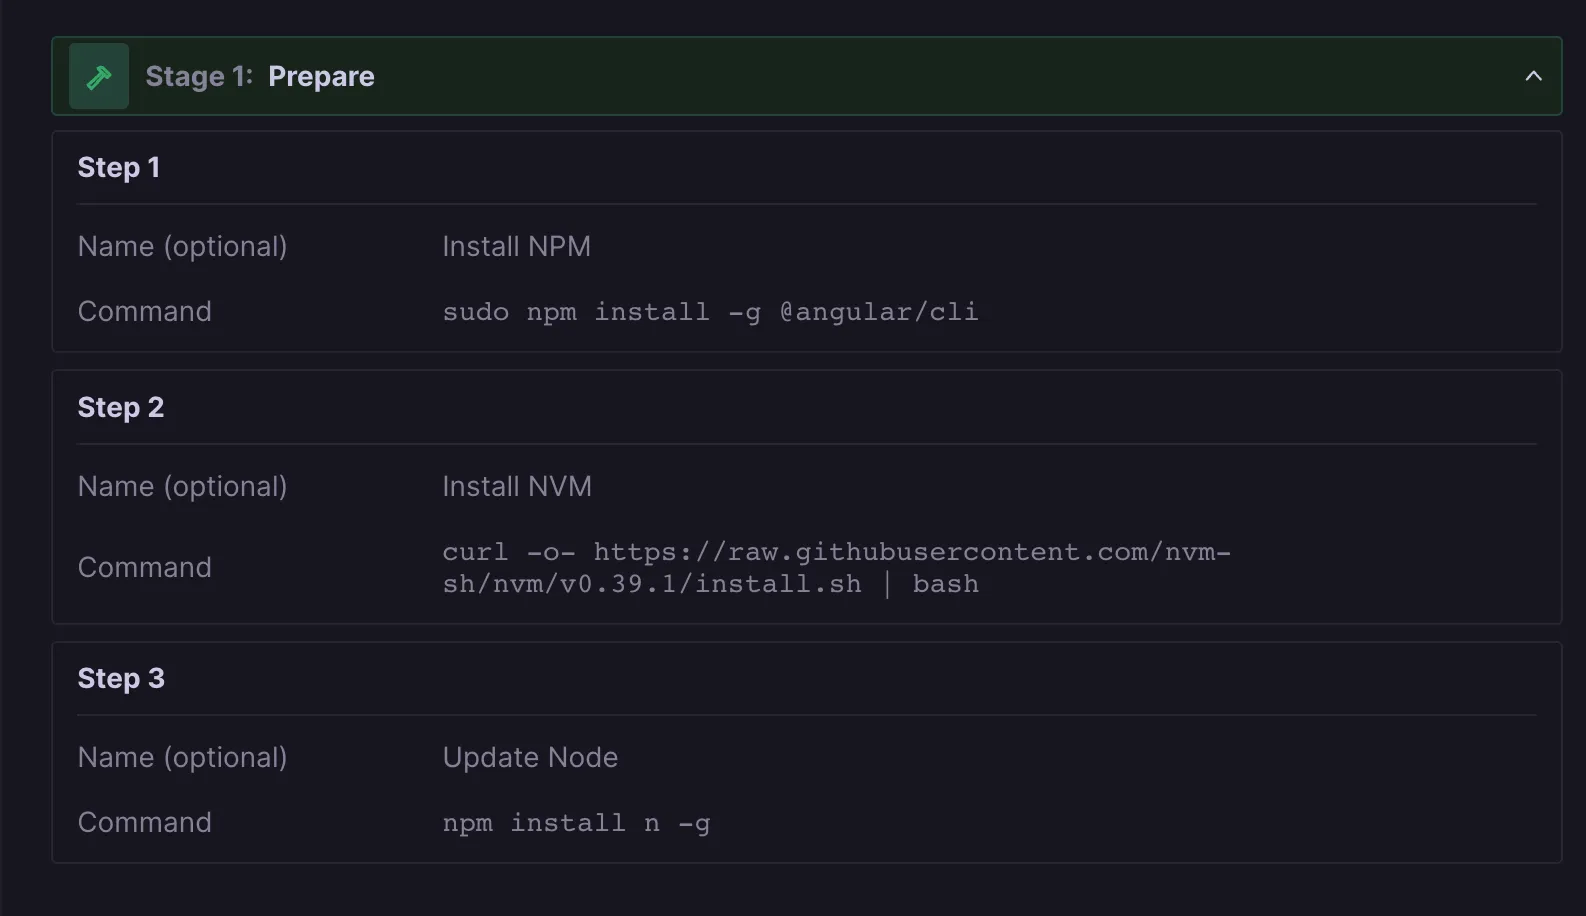Click the Step 2 heading
The image size is (1586, 916).
click(120, 408)
